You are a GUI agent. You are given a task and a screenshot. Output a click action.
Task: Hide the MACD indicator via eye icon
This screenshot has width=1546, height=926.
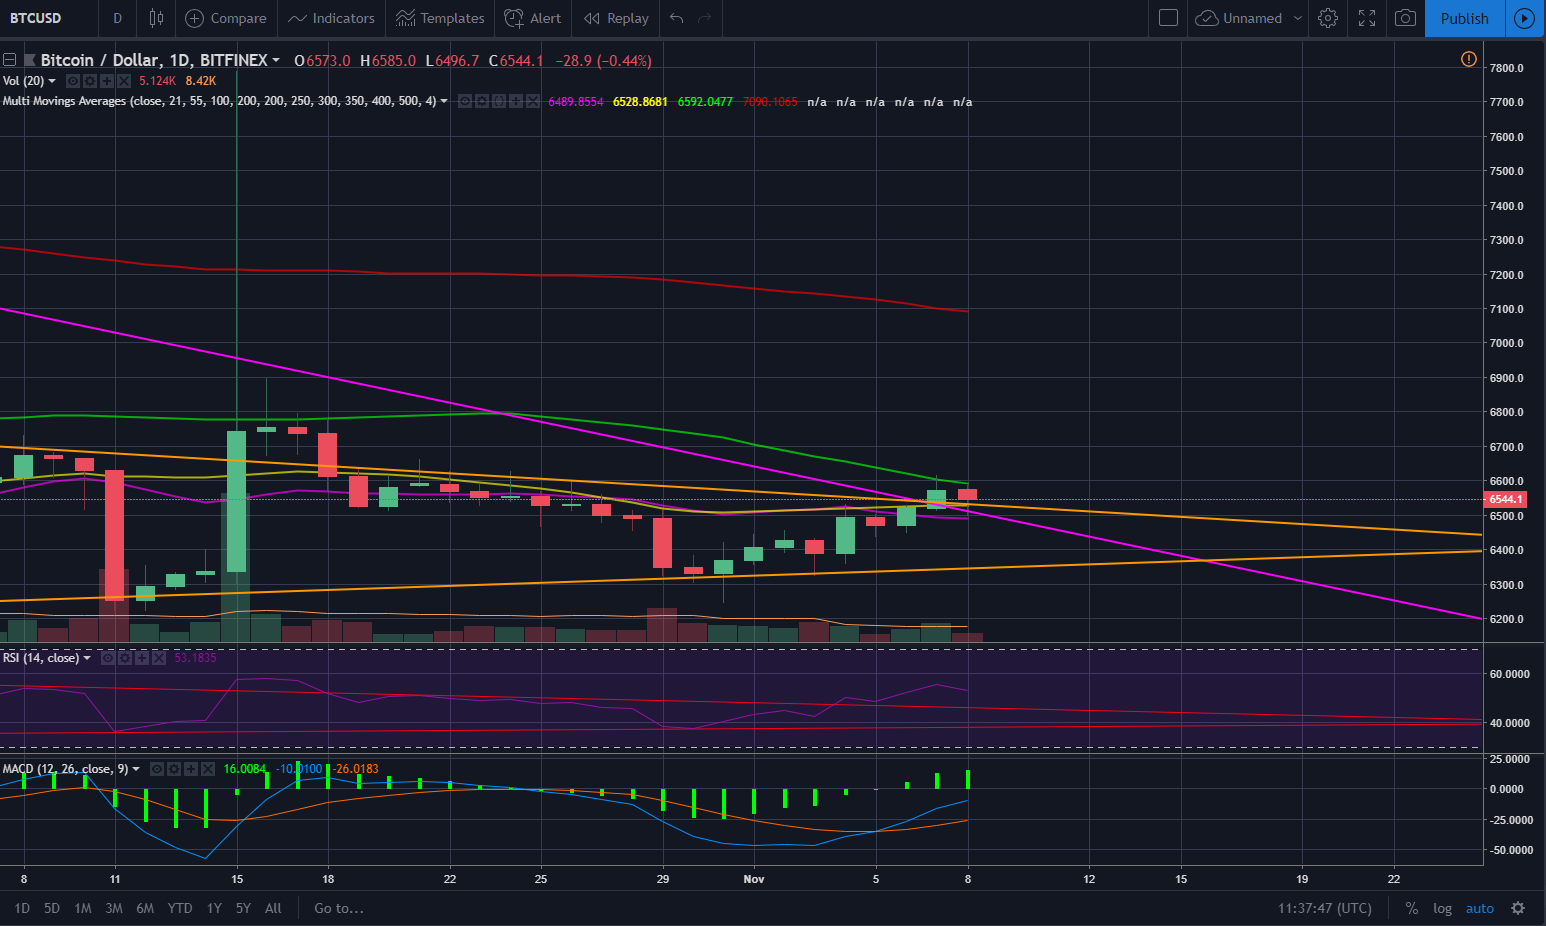click(157, 769)
